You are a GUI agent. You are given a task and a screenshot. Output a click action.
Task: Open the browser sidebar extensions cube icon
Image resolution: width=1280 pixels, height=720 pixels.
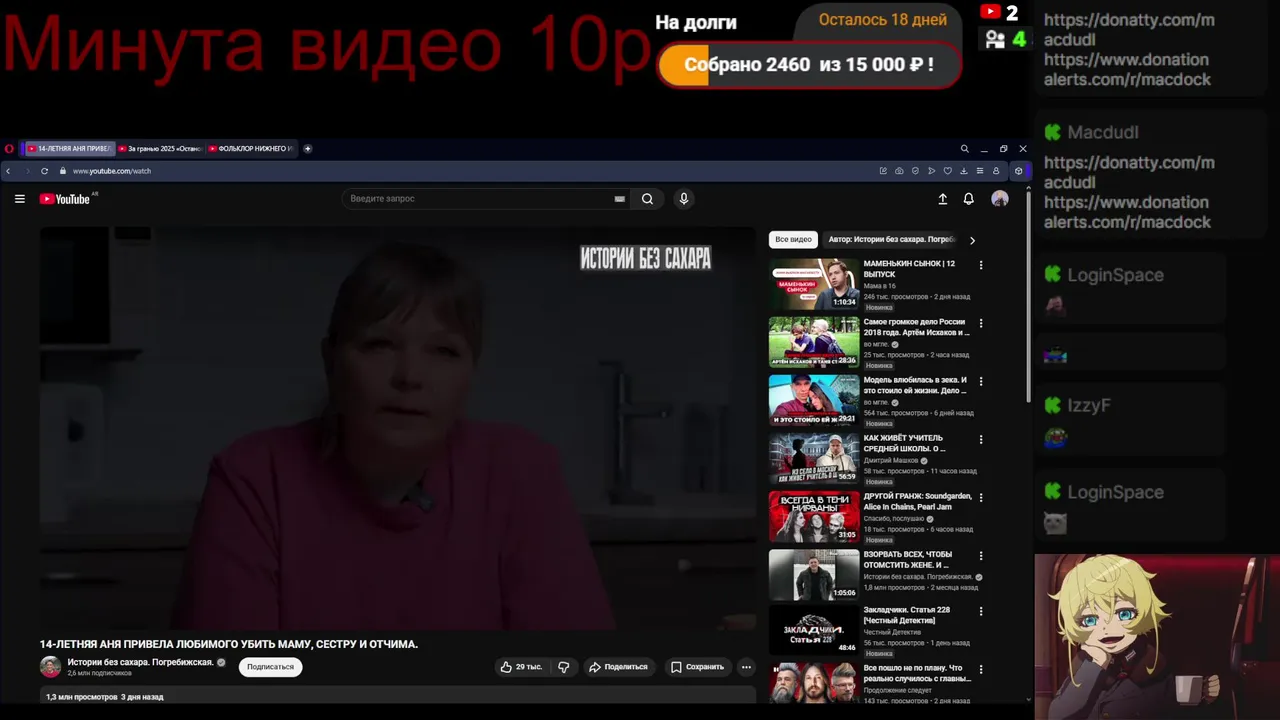coord(1018,171)
